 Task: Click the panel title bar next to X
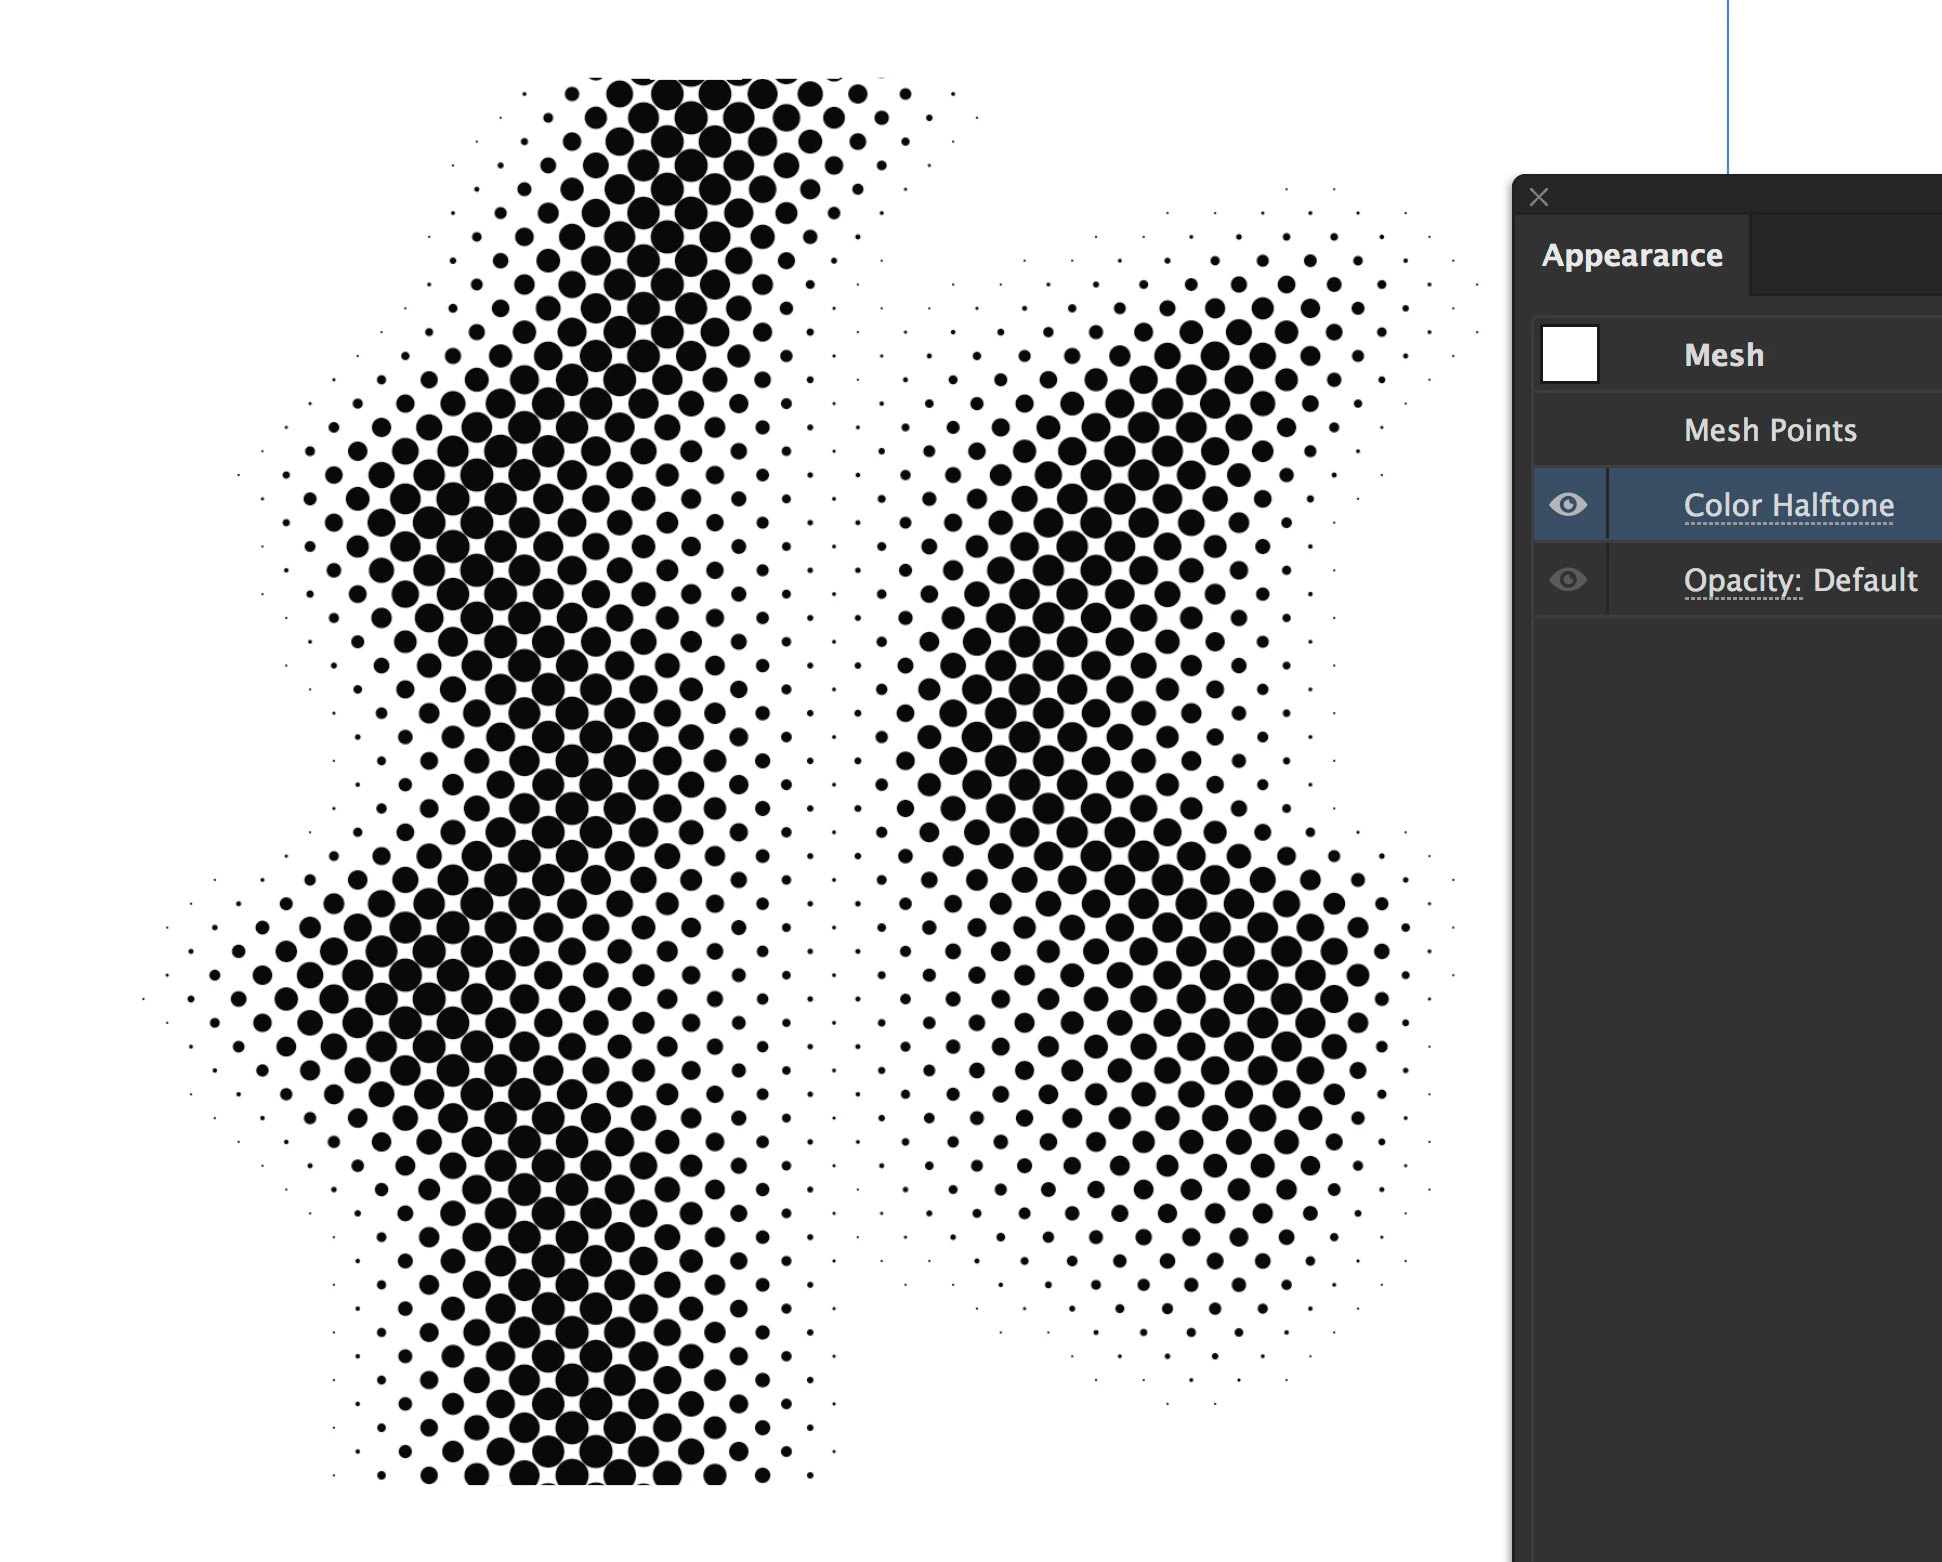coord(1740,196)
